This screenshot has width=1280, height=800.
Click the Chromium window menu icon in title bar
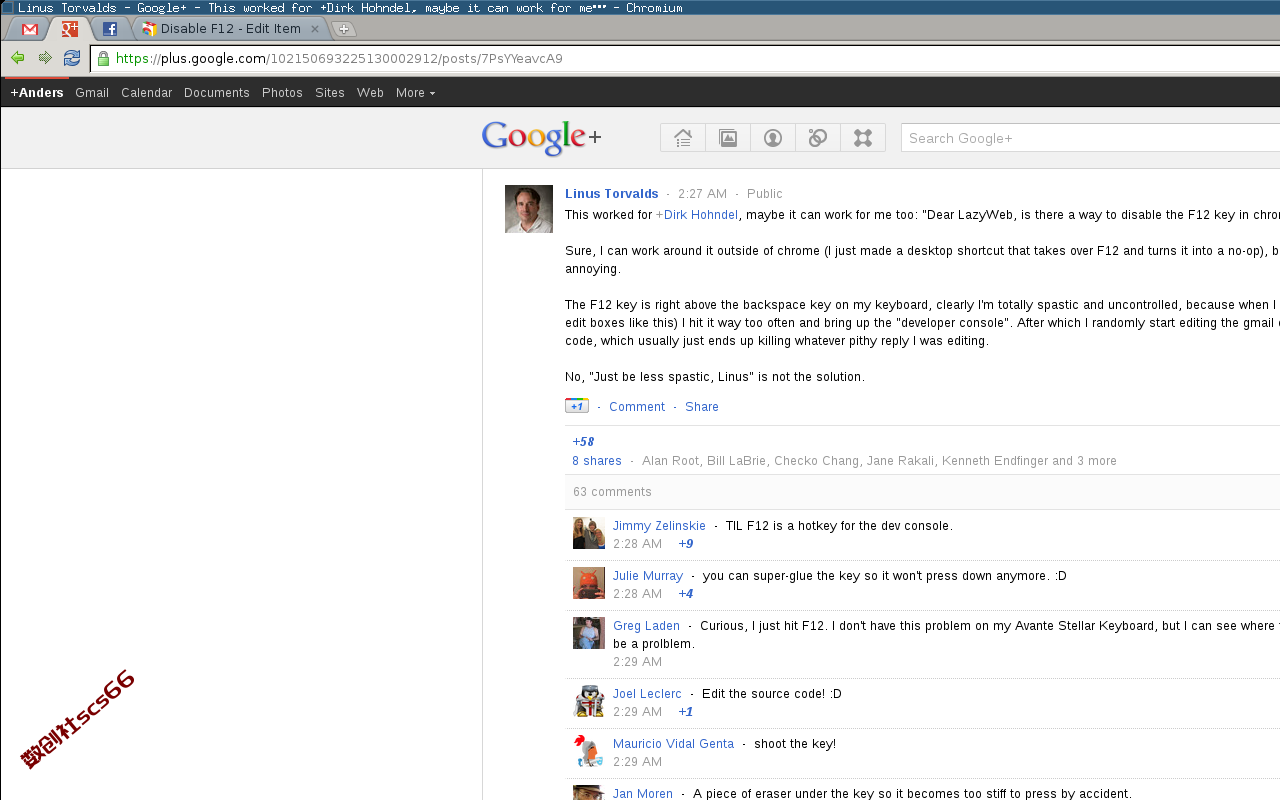pos(8,8)
